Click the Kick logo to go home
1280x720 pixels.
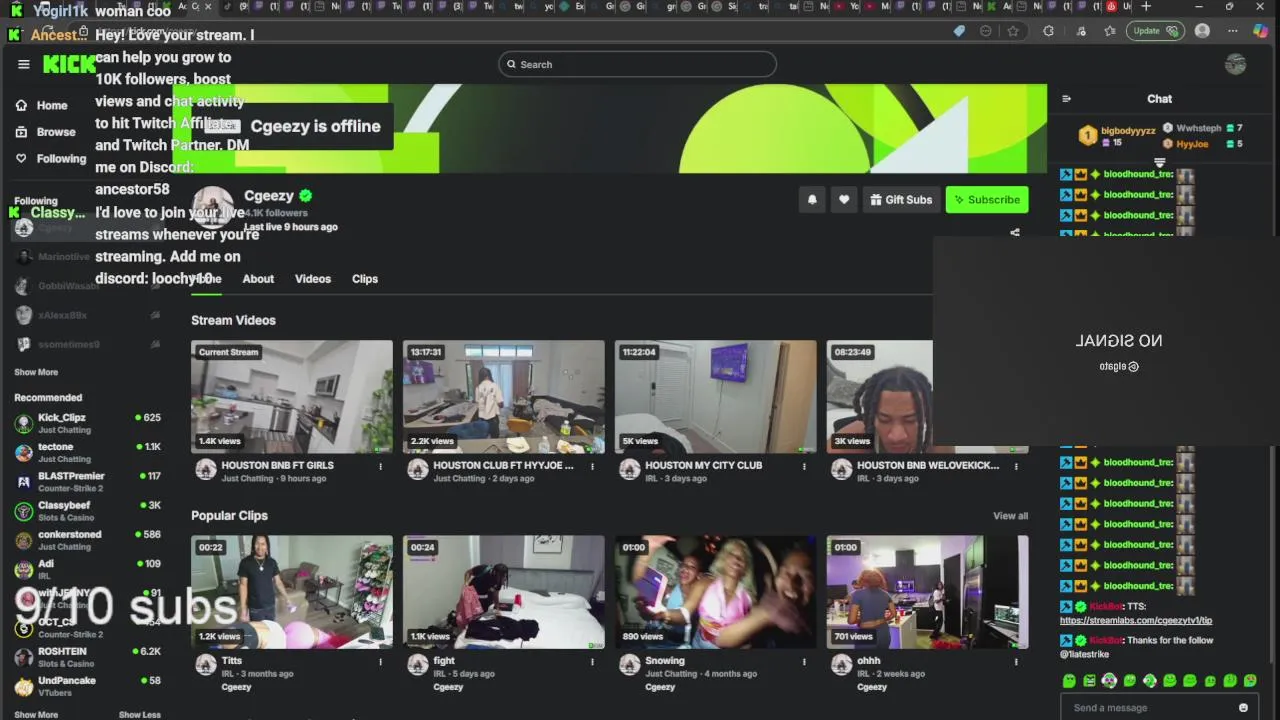click(x=69, y=64)
